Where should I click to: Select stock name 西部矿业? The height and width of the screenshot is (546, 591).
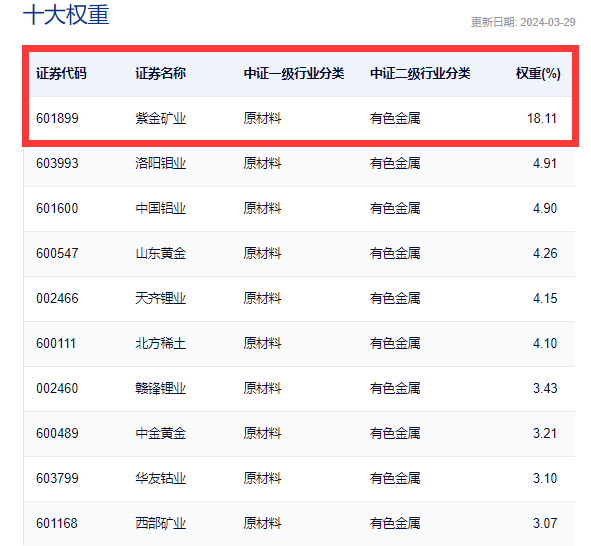click(161, 523)
